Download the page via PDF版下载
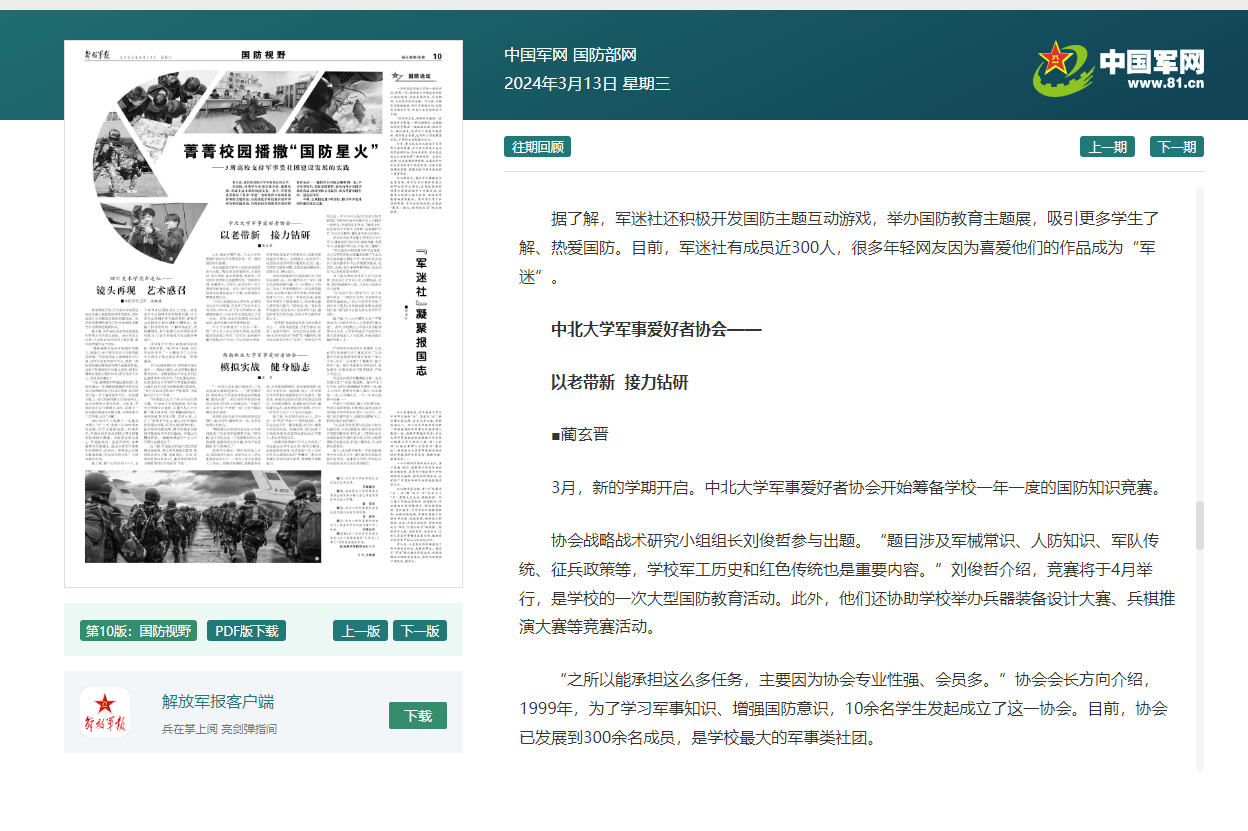Screen dimensions: 1248x831 (246, 631)
